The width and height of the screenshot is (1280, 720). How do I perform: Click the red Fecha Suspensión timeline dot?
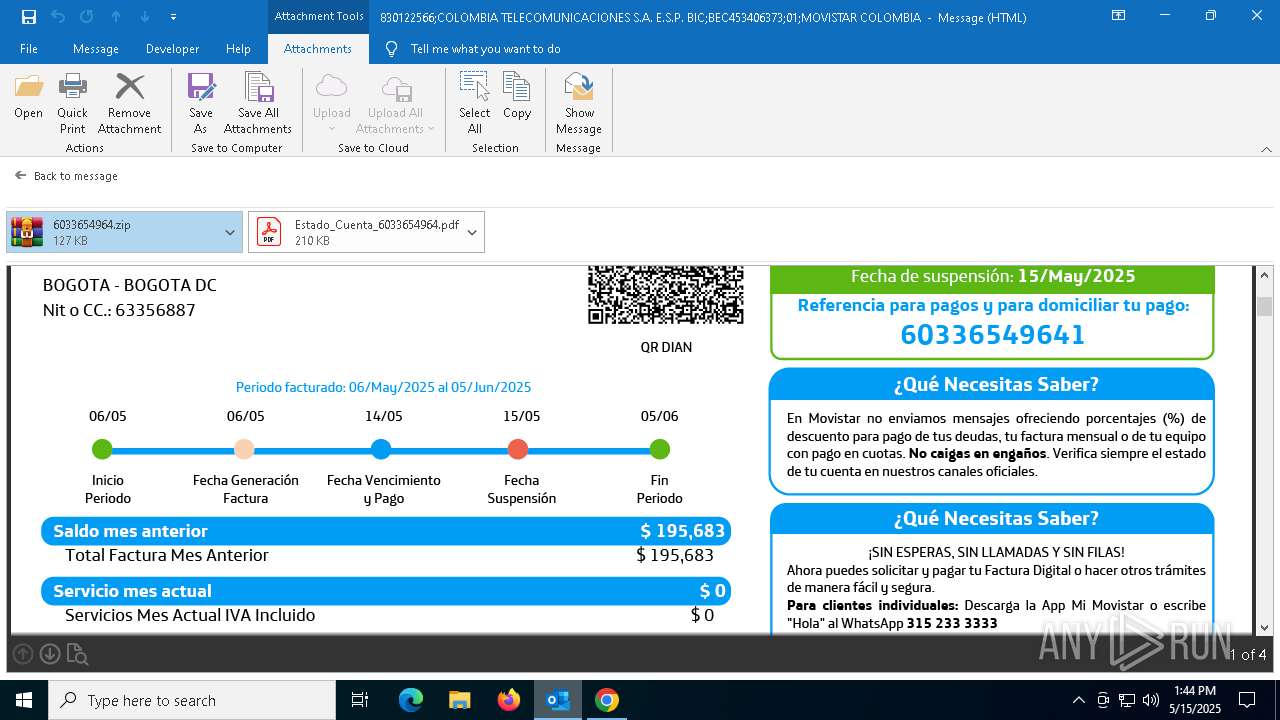[518, 449]
